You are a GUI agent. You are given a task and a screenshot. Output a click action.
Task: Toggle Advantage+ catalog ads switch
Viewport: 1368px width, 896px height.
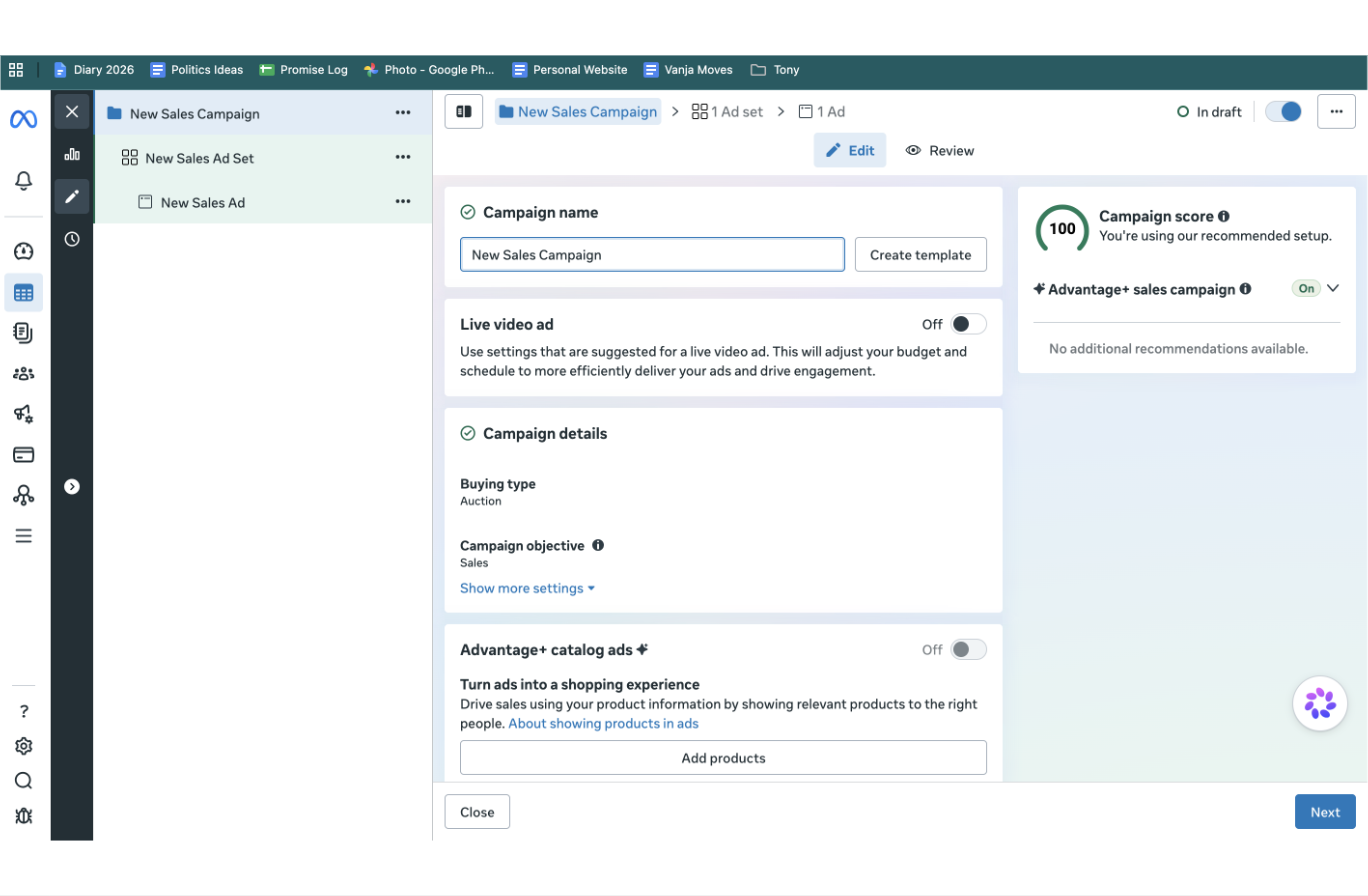(x=968, y=650)
